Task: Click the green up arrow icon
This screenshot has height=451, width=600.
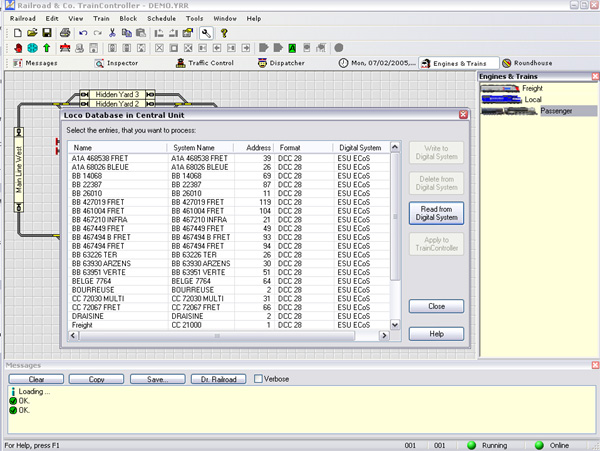Action: click(x=46, y=47)
